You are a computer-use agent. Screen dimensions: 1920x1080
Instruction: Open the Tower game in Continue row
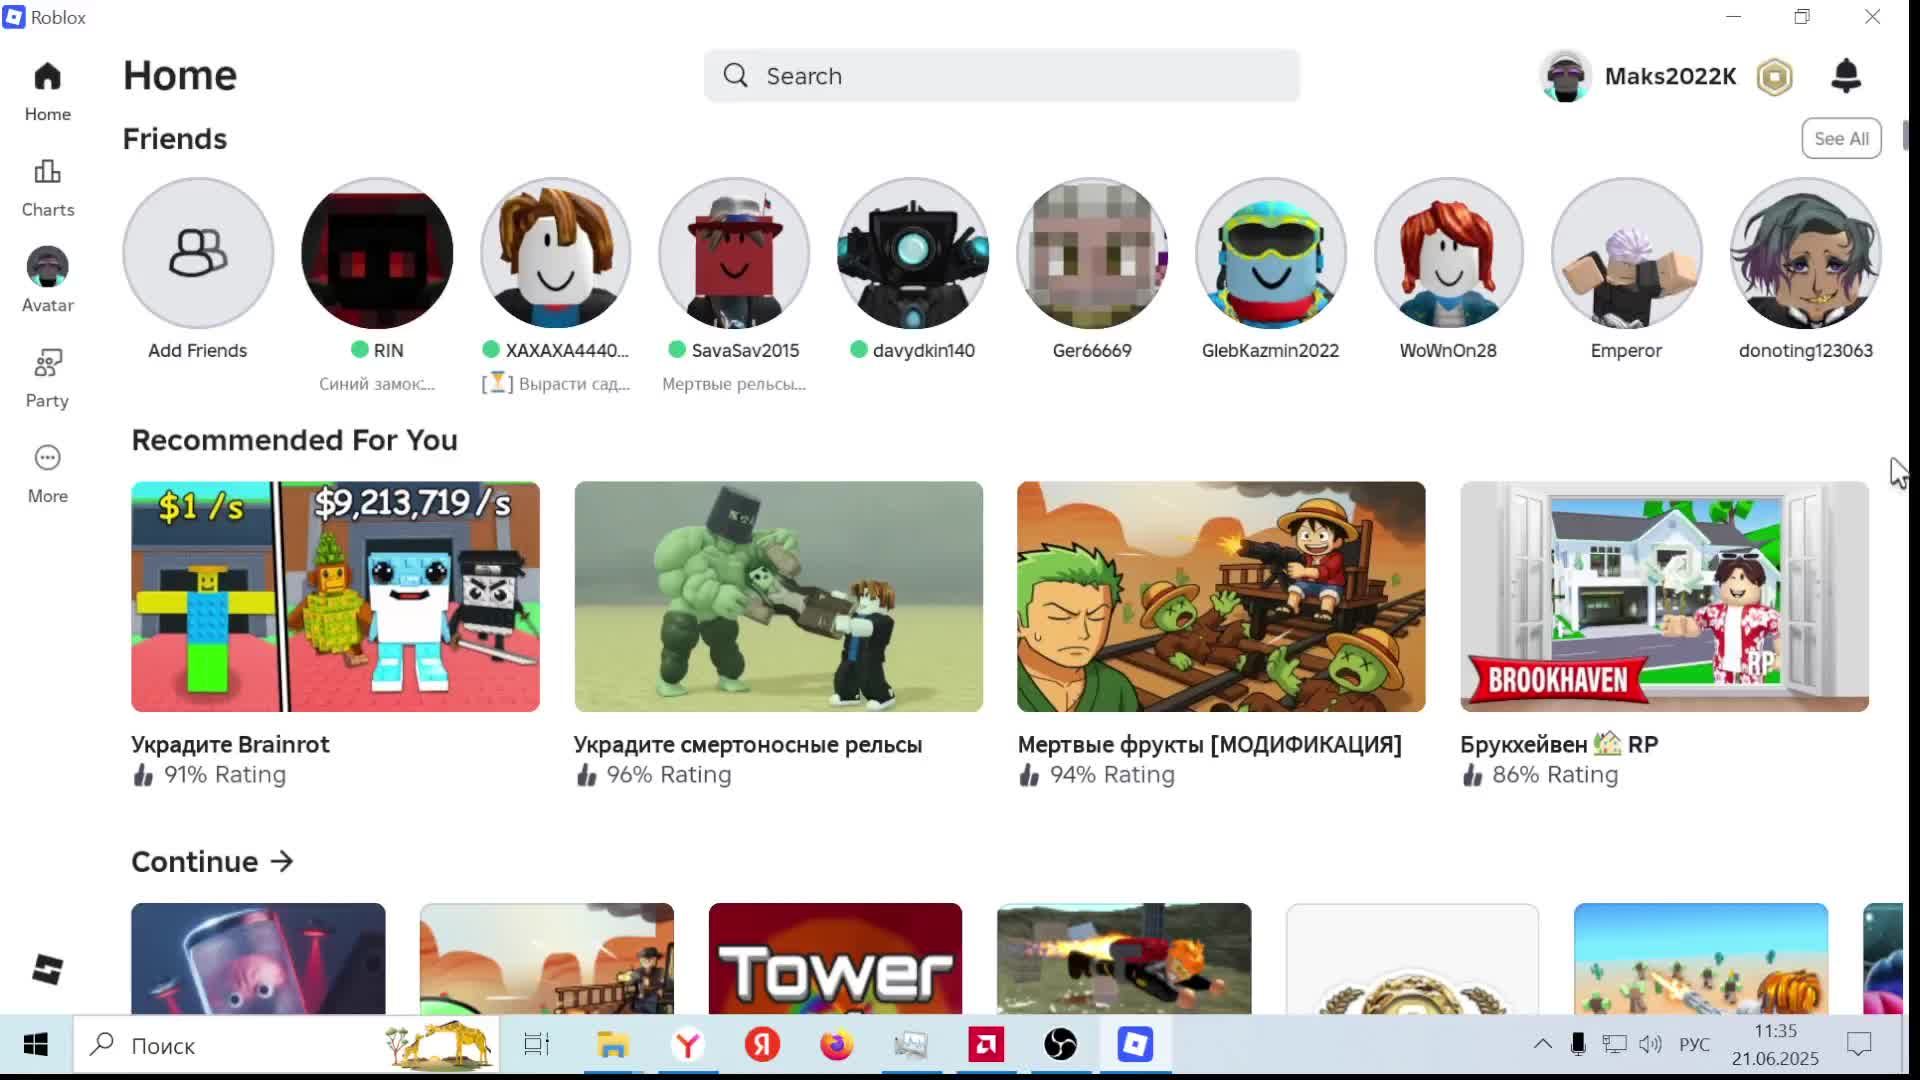pos(835,958)
